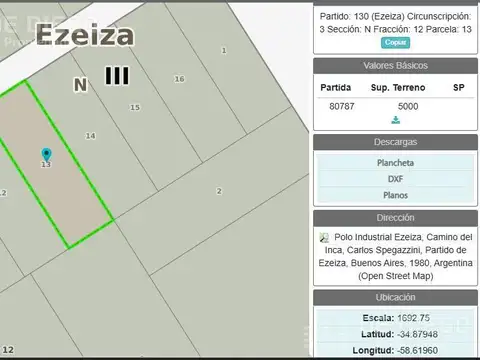
Task: Select parcel 2 on the map
Action: 219,191
